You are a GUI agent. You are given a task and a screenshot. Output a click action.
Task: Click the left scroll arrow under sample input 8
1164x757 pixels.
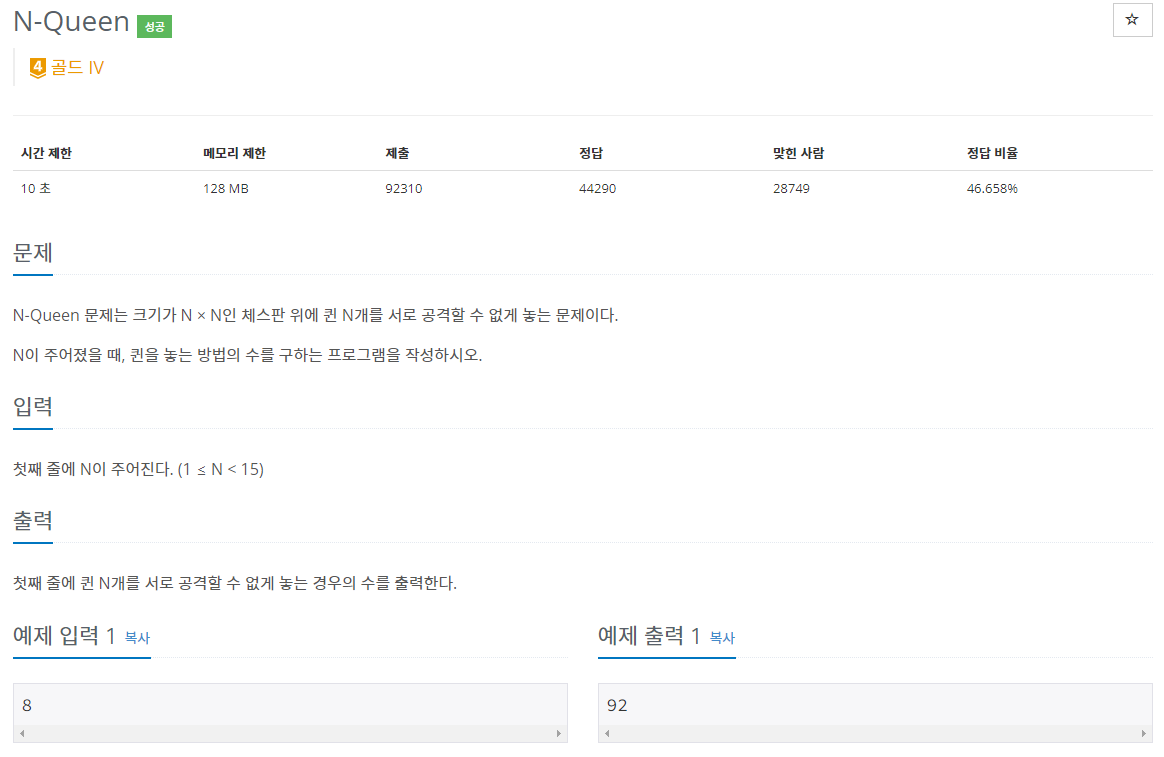point(22,733)
